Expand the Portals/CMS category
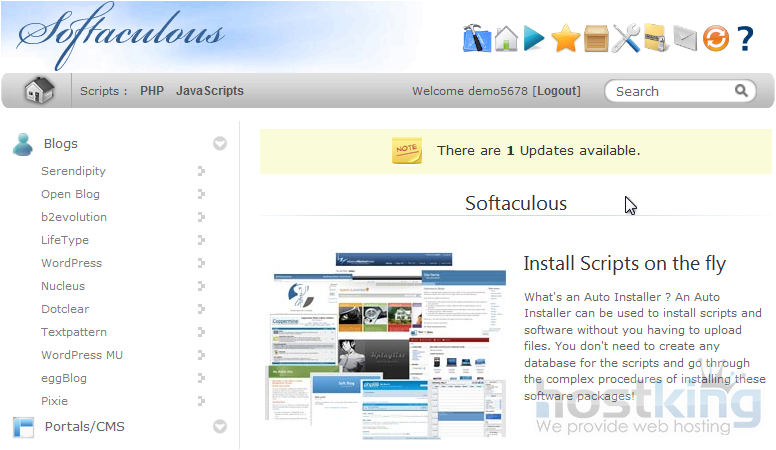Viewport: 776px width, 450px height. click(x=220, y=427)
